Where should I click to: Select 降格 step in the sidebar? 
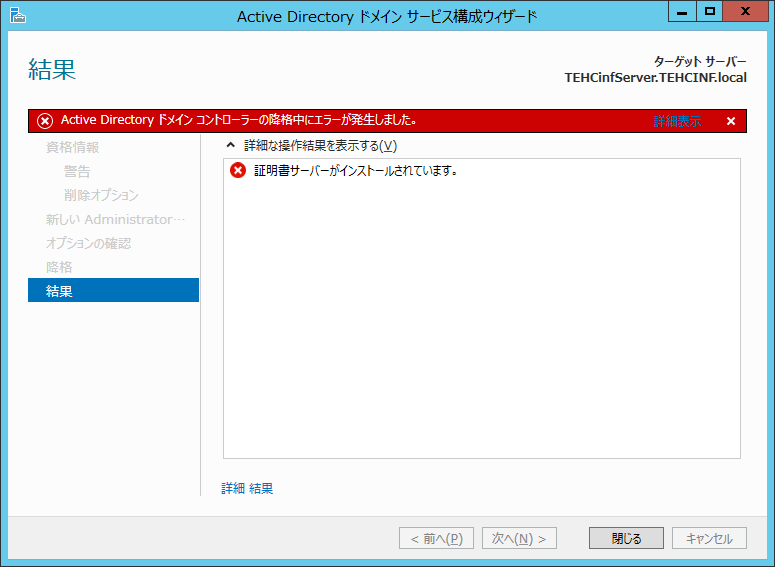tap(59, 267)
